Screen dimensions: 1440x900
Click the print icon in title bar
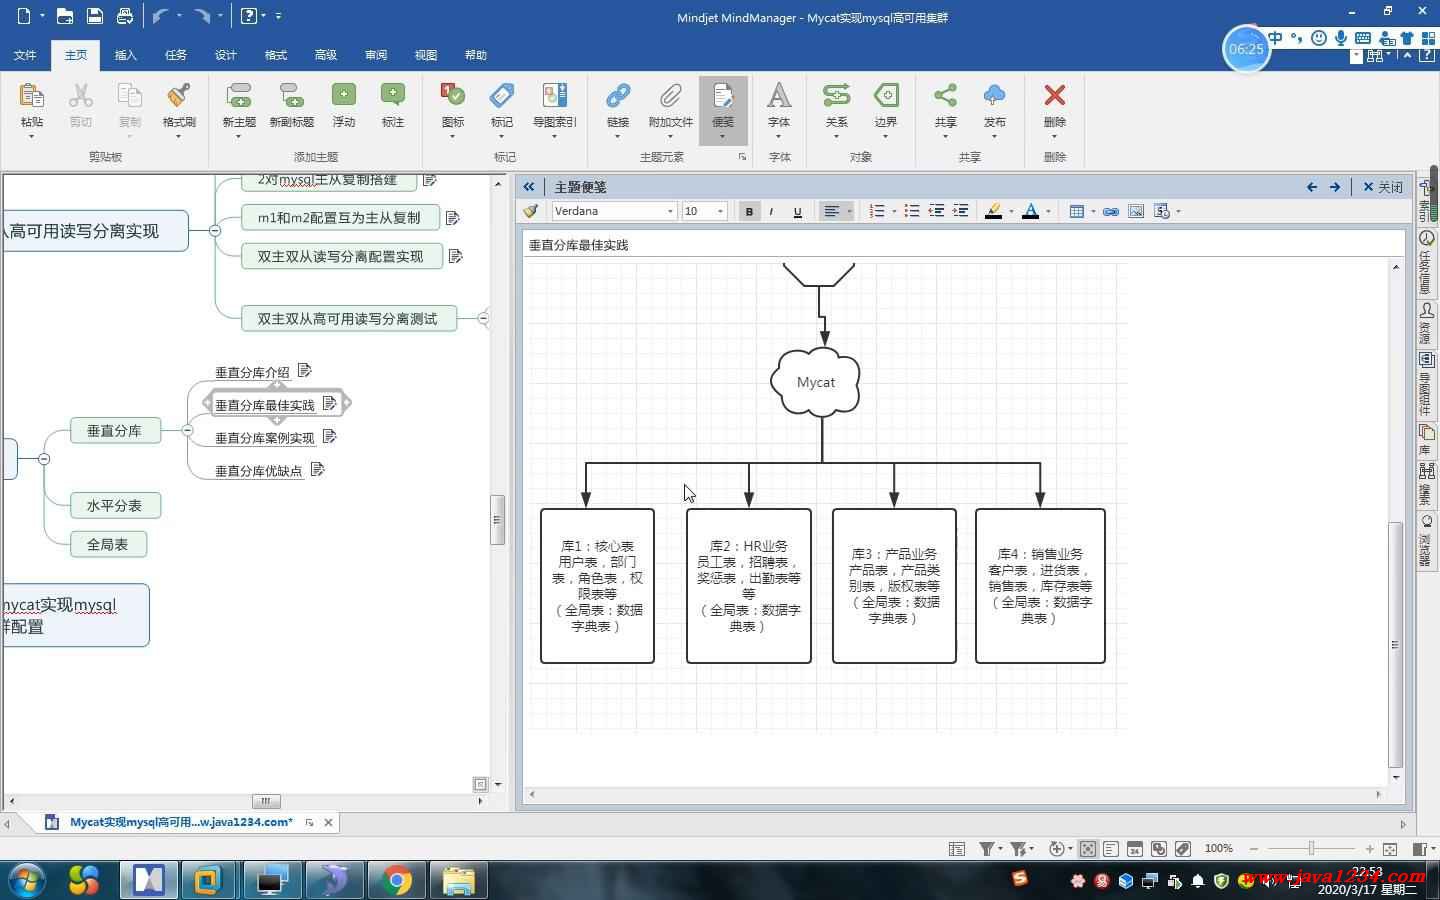coord(124,16)
